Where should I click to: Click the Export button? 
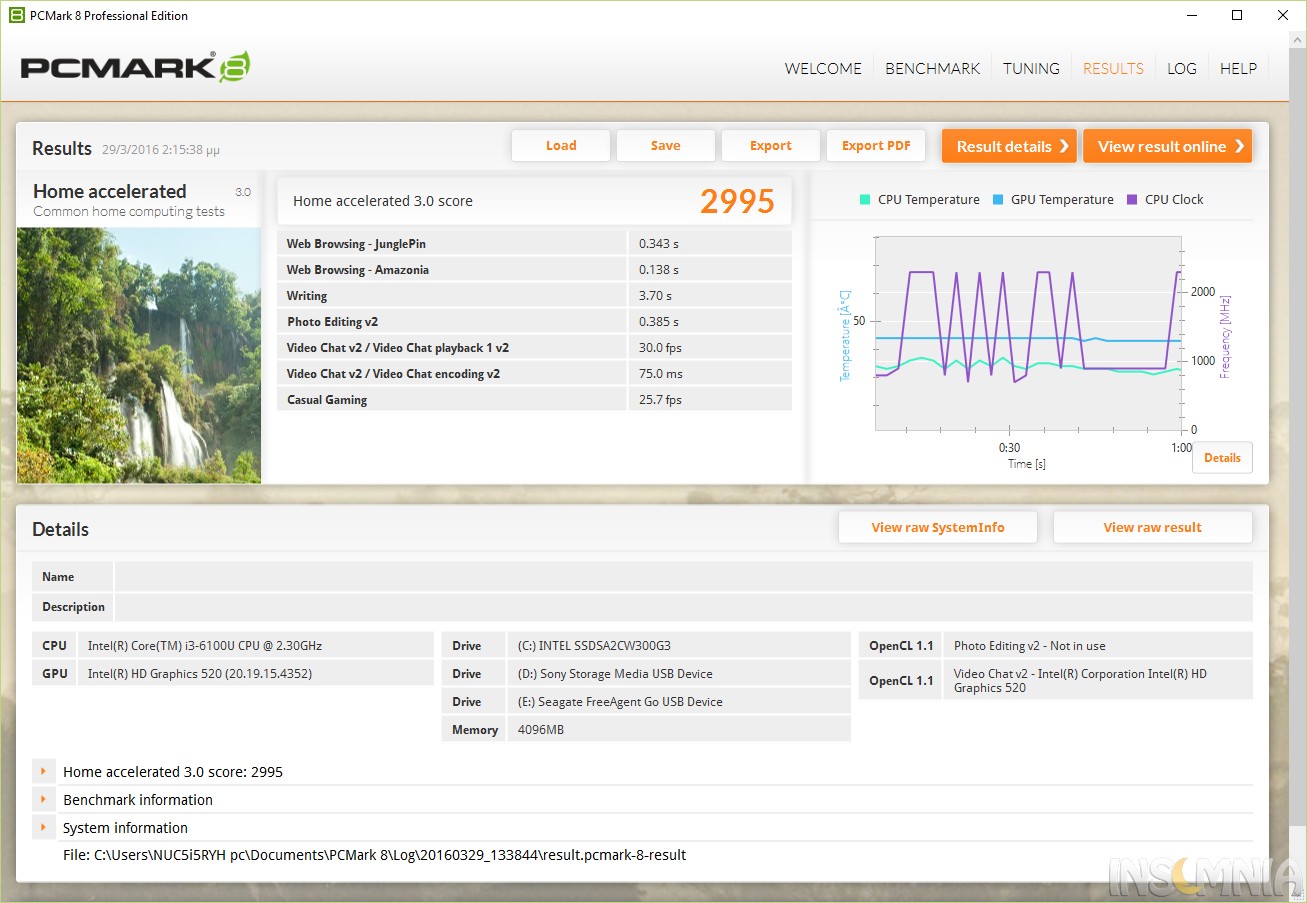pos(771,146)
